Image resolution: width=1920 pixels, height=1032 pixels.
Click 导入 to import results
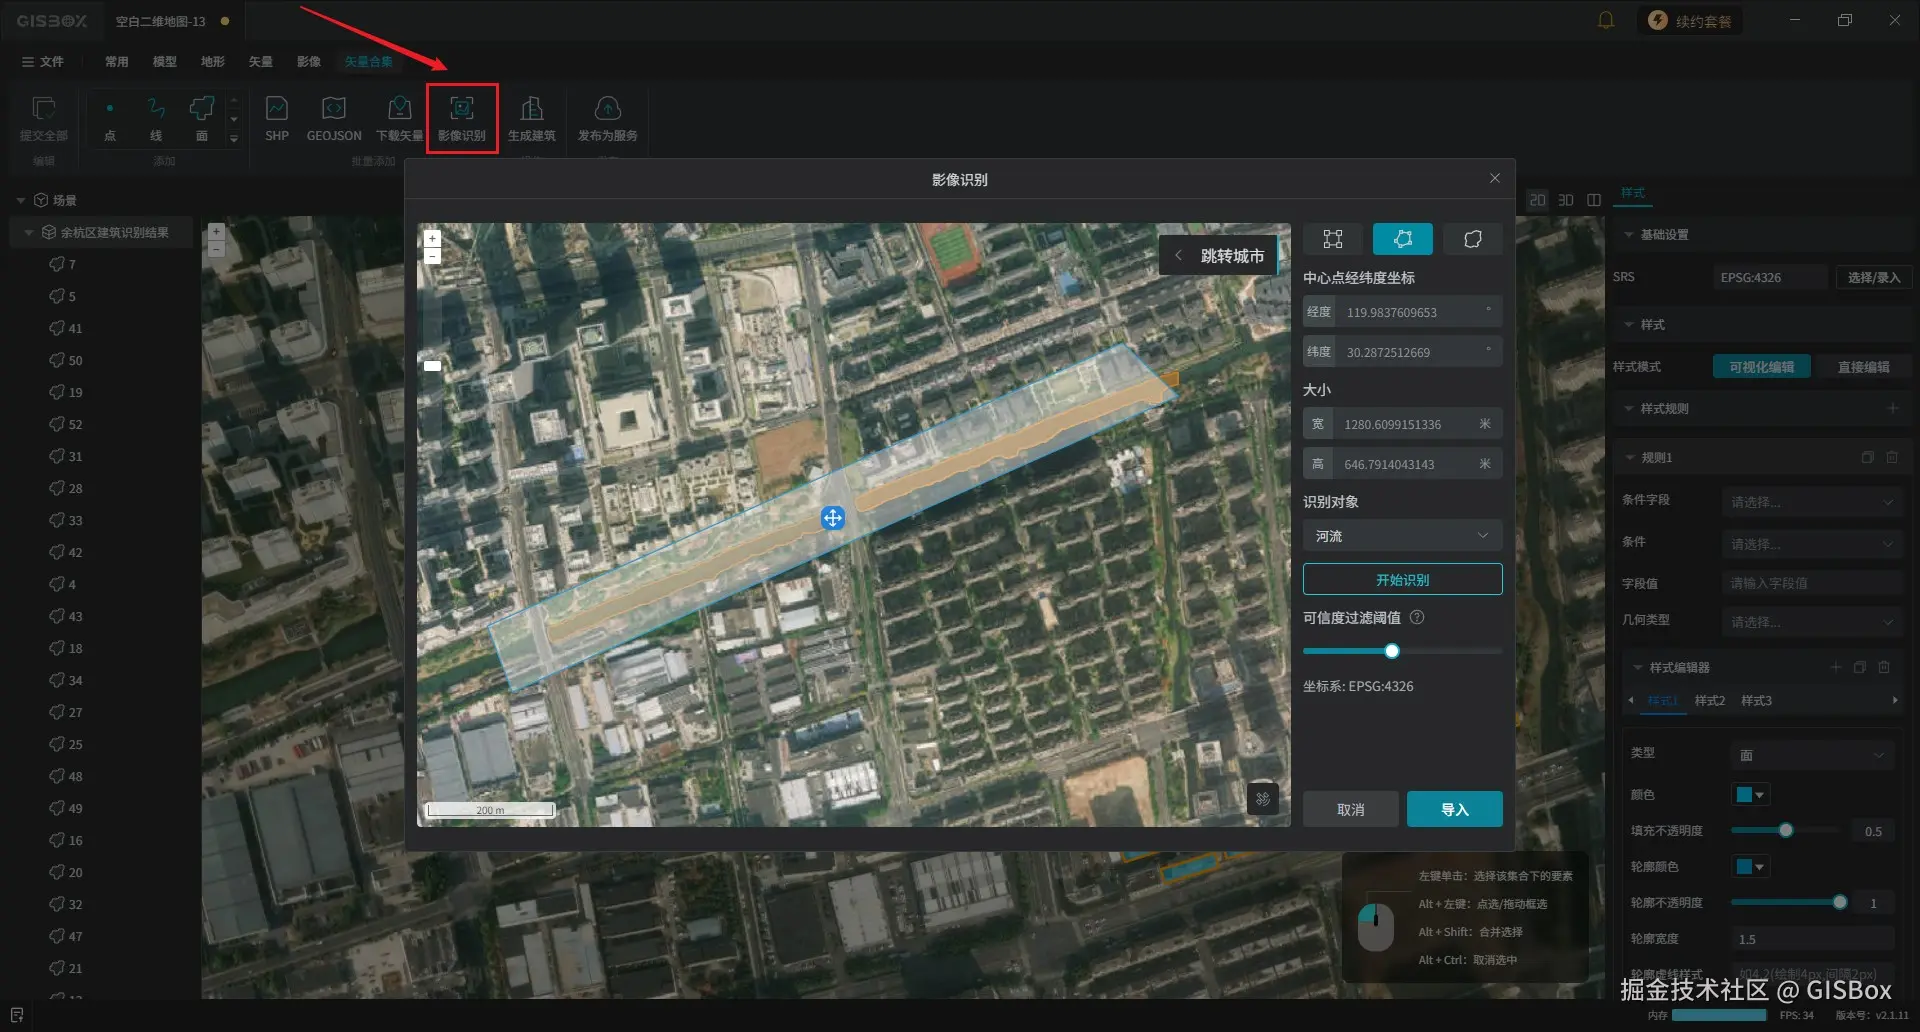coord(1455,809)
